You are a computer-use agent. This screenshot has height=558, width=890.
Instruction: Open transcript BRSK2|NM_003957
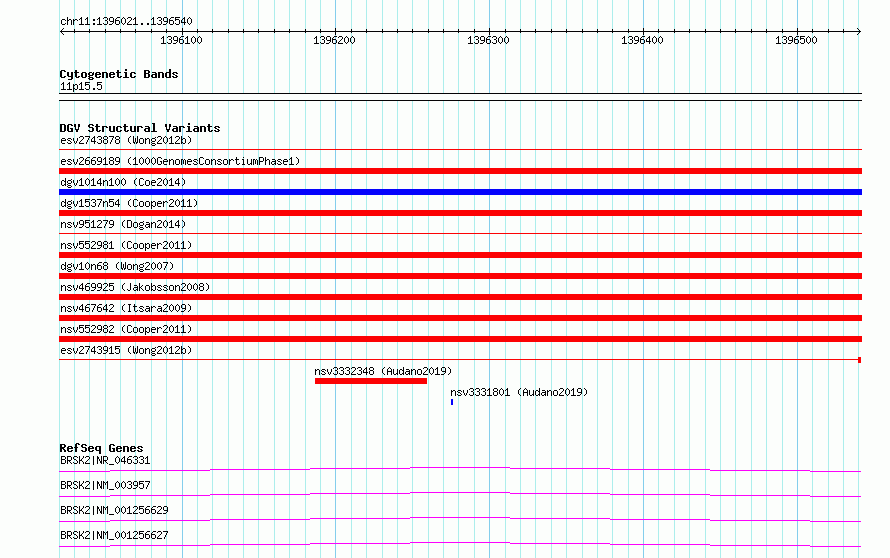(105, 485)
